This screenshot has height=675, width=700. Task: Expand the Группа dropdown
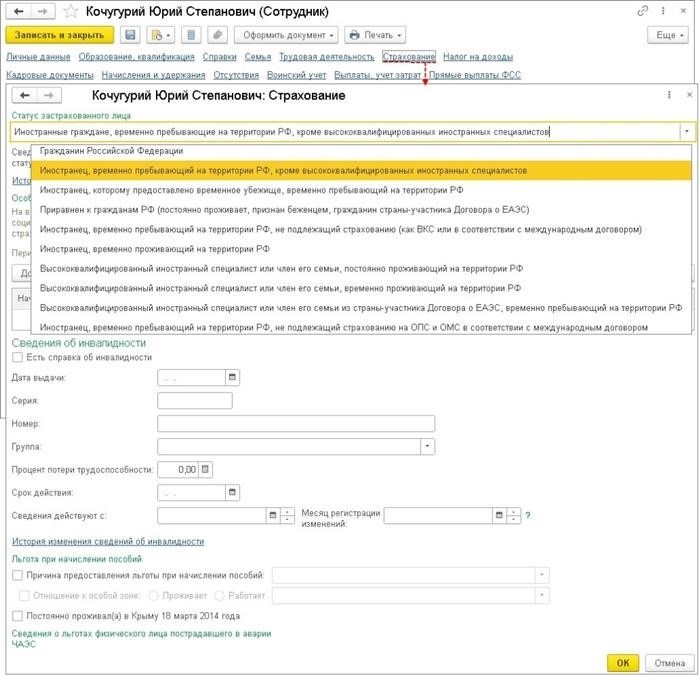[427, 446]
